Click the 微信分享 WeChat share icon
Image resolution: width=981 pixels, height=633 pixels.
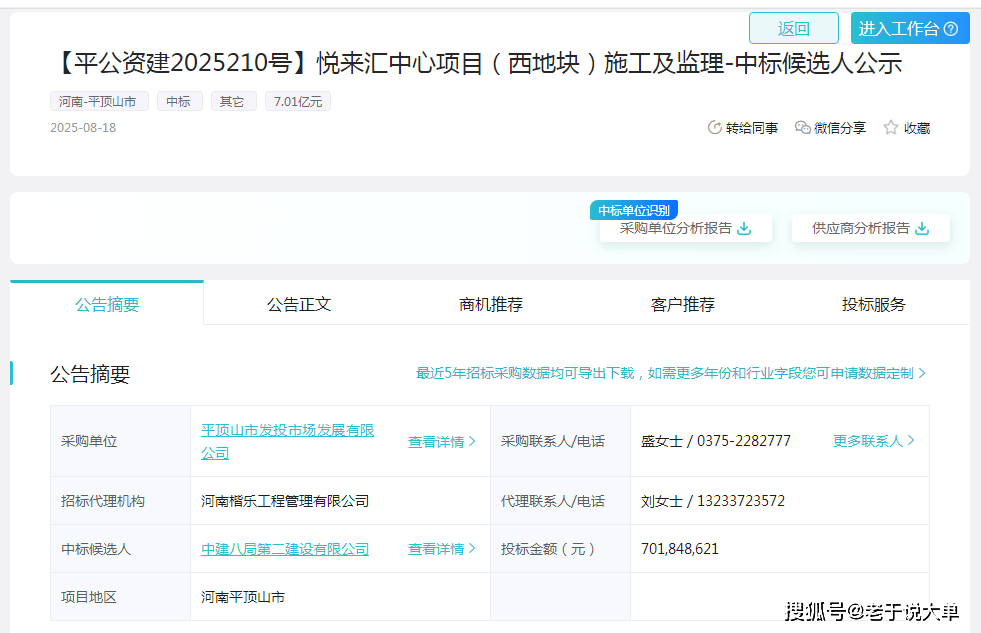pyautogui.click(x=802, y=128)
